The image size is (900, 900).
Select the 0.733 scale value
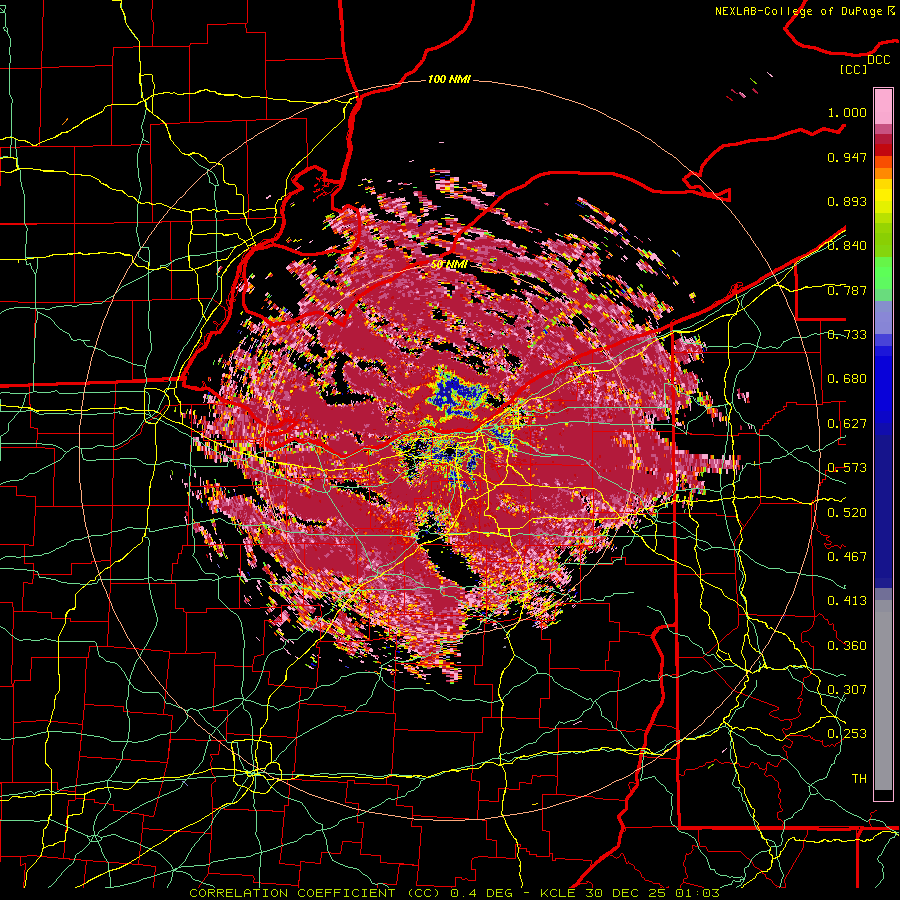[847, 335]
